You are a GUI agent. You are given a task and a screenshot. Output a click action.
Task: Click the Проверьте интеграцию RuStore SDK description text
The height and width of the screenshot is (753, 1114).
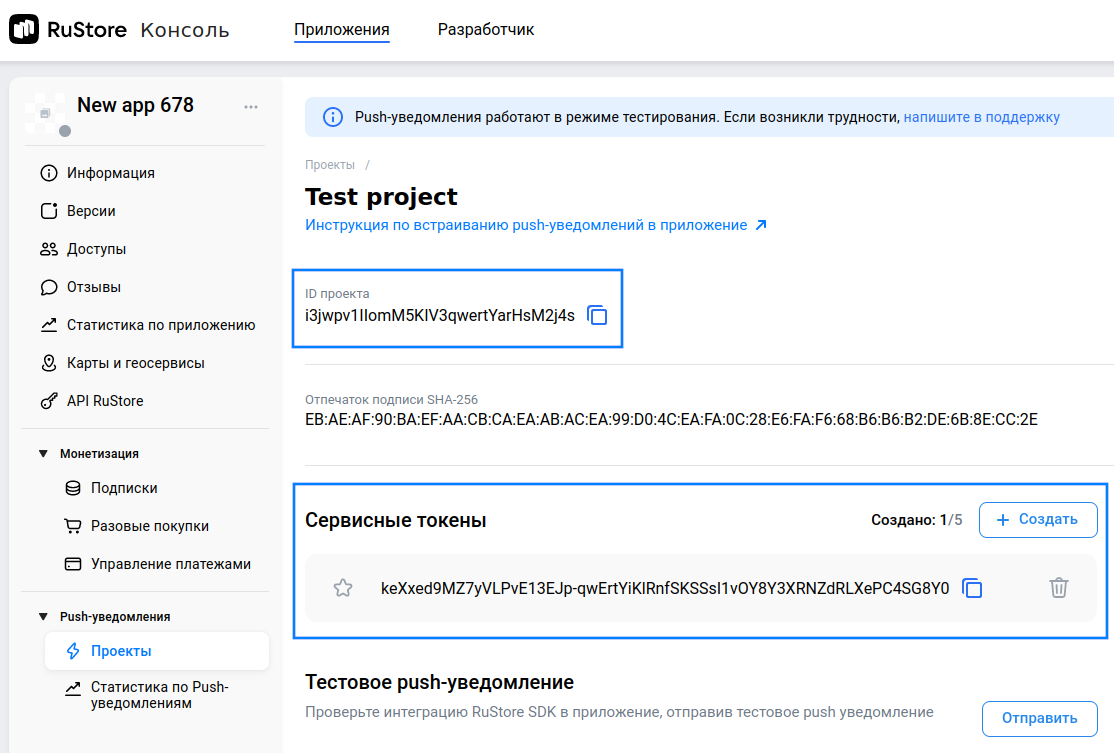coord(620,713)
